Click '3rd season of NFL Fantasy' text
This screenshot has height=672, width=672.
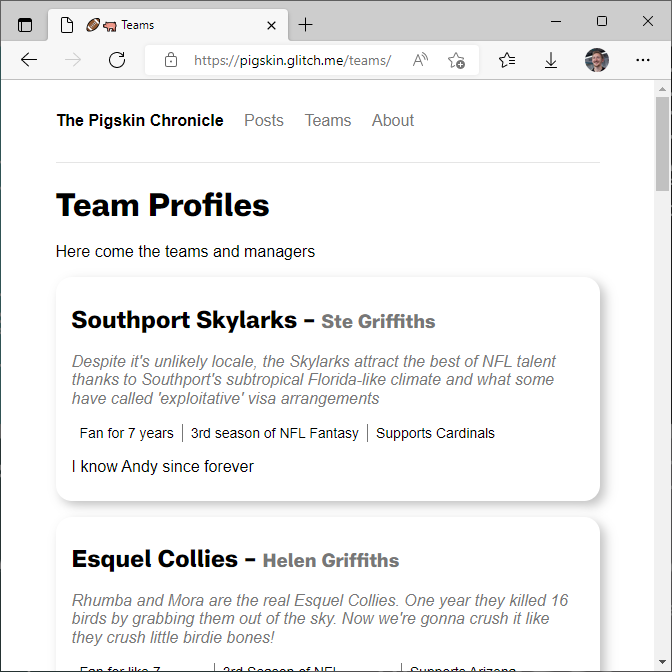click(275, 433)
